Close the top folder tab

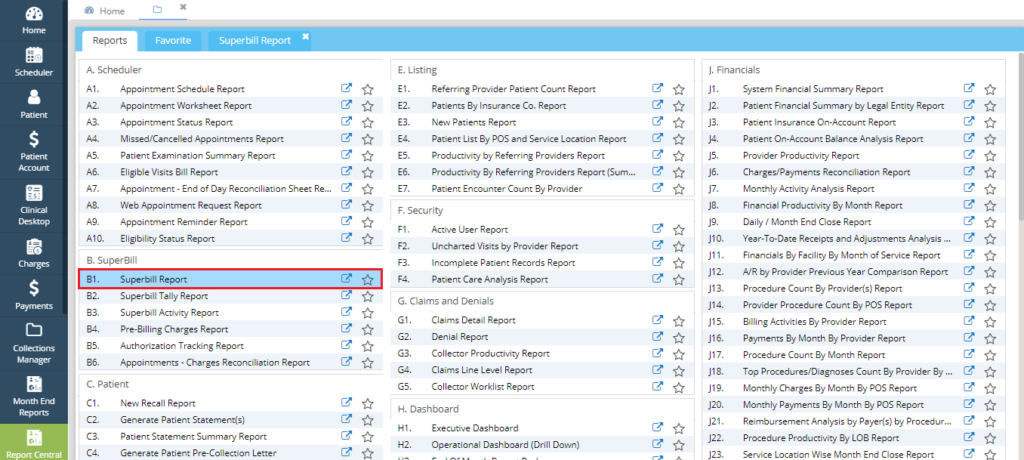coord(183,7)
